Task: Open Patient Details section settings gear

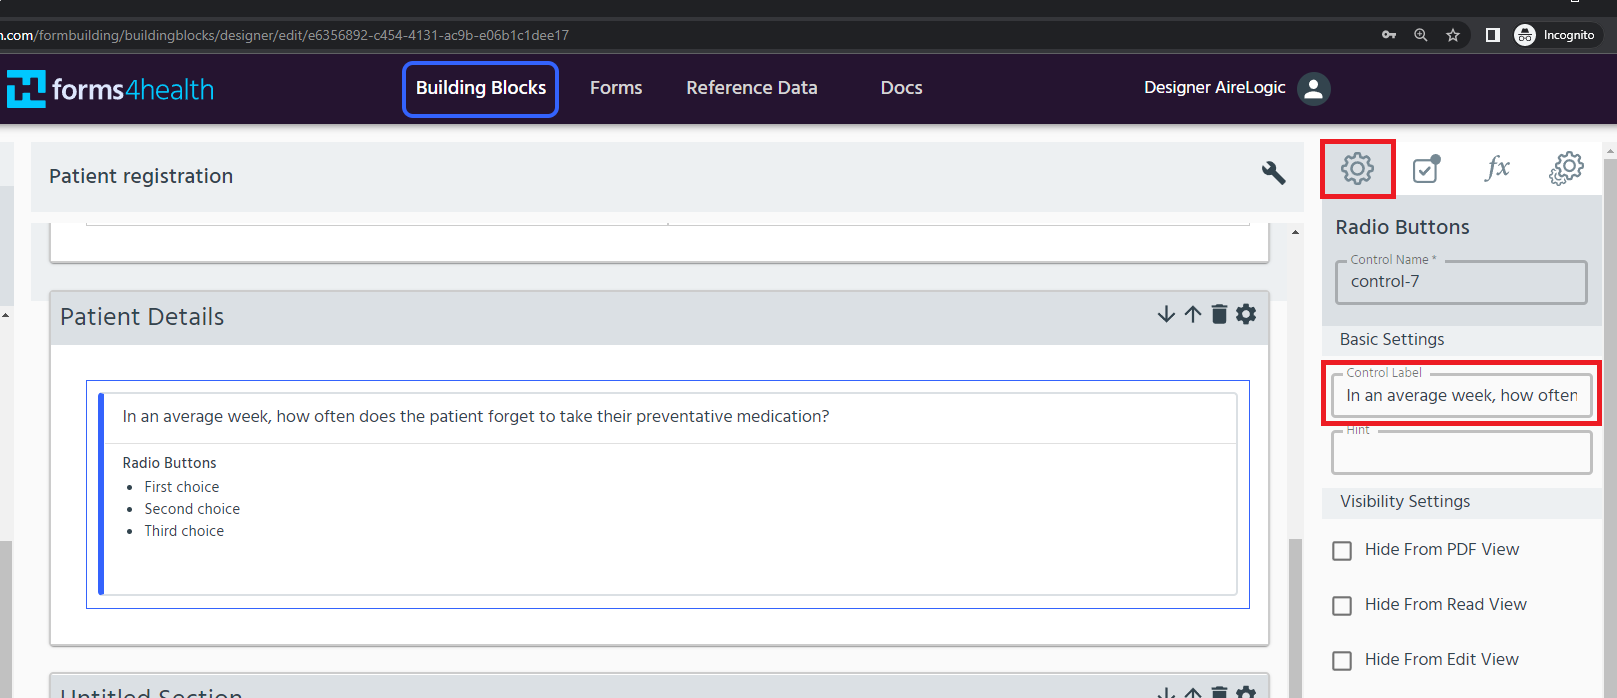Action: point(1246,314)
